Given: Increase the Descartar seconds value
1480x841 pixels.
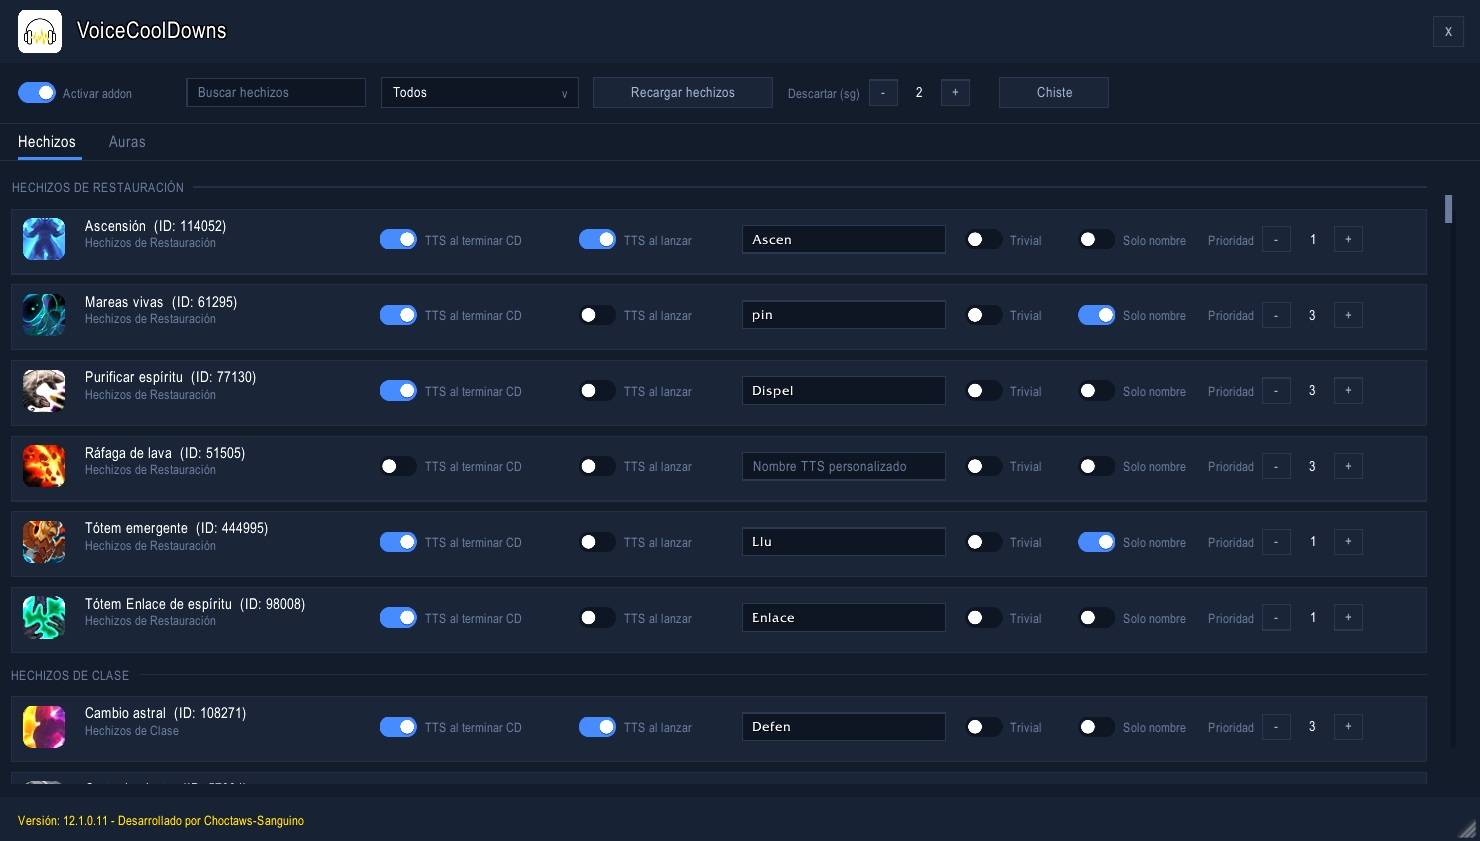Looking at the screenshot, I should click(955, 93).
